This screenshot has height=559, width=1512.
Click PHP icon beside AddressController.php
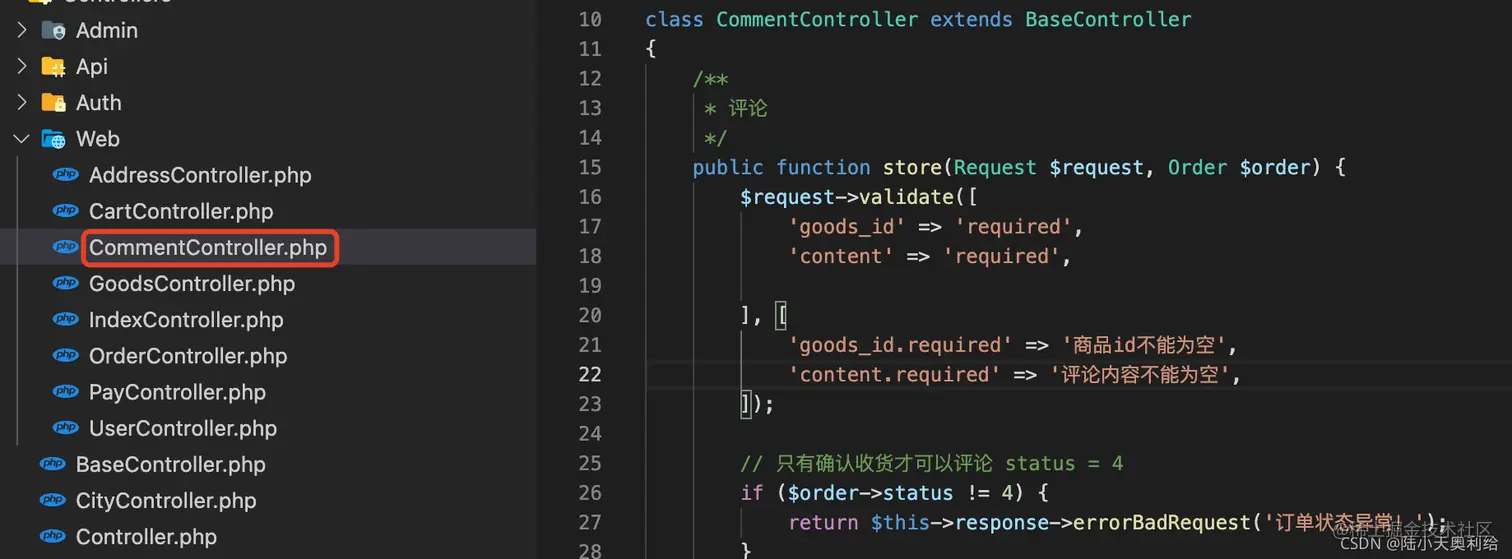coord(66,175)
